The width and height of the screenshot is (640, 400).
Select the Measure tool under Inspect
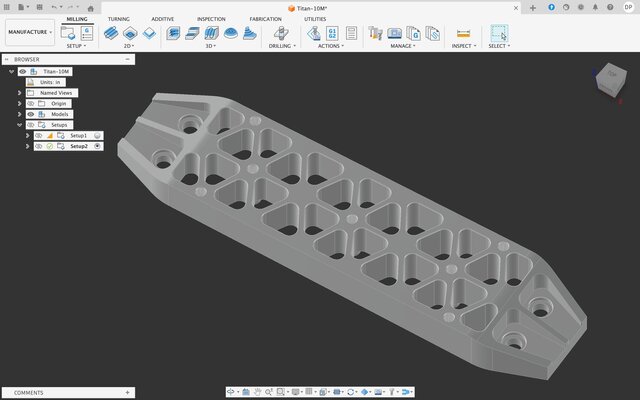pos(462,34)
